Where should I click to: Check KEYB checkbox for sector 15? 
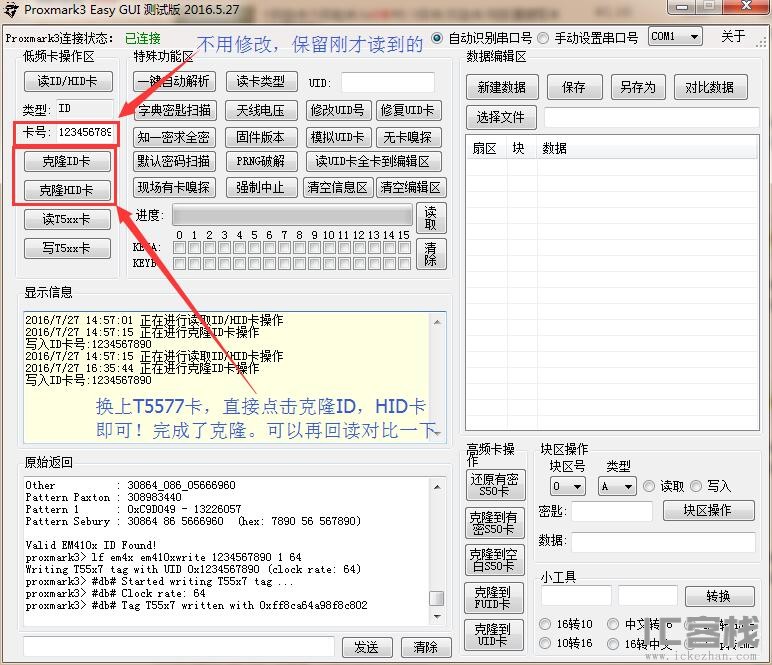(404, 263)
